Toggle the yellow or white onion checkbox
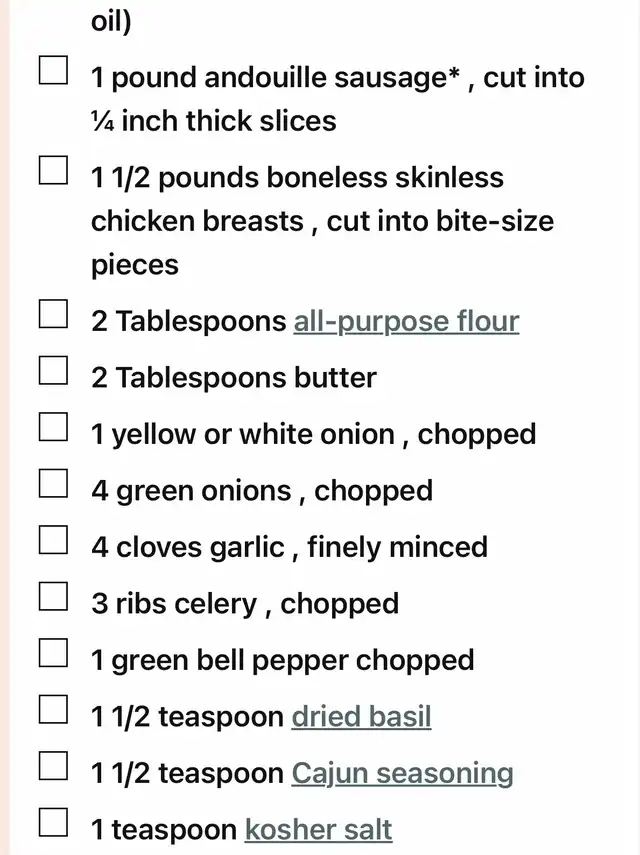 (53, 429)
